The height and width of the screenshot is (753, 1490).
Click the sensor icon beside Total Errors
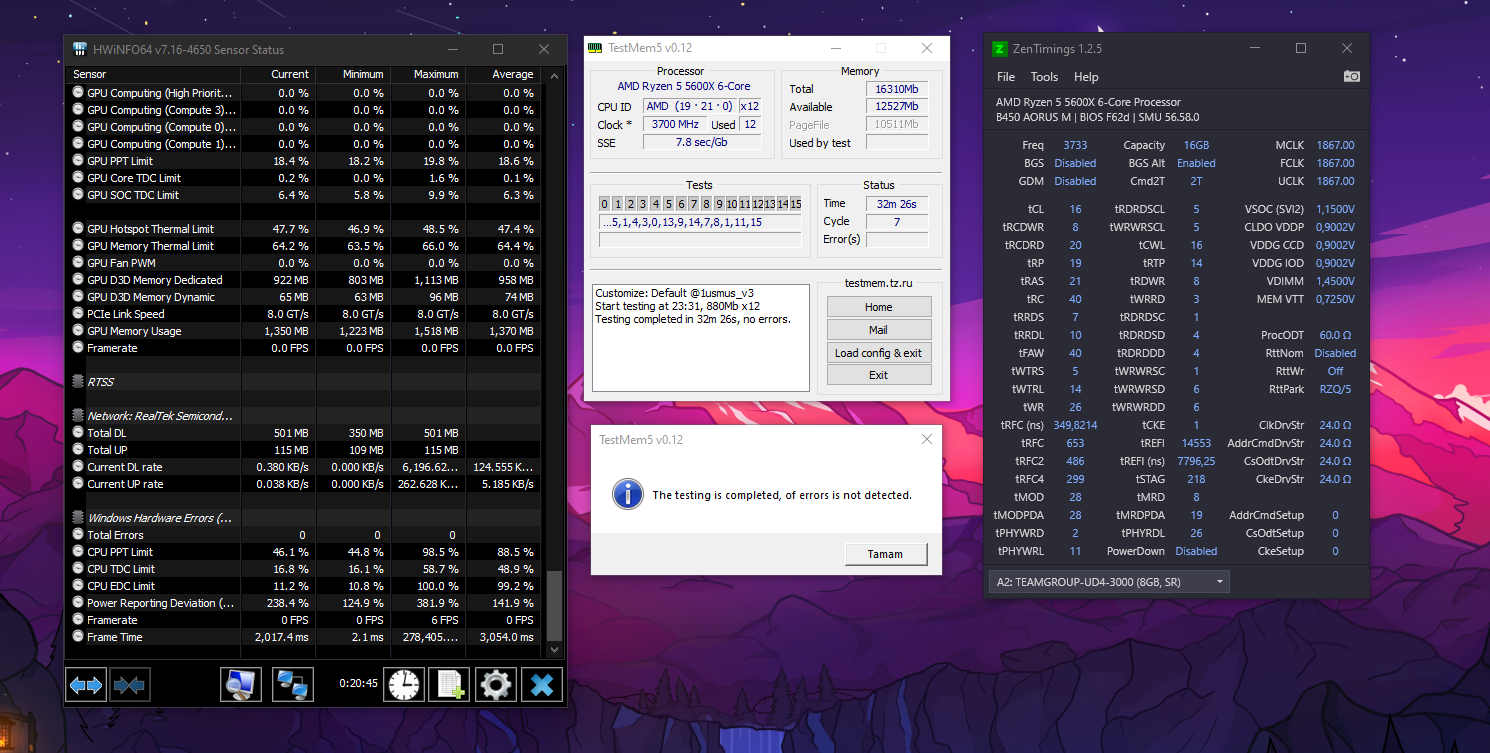click(x=79, y=535)
